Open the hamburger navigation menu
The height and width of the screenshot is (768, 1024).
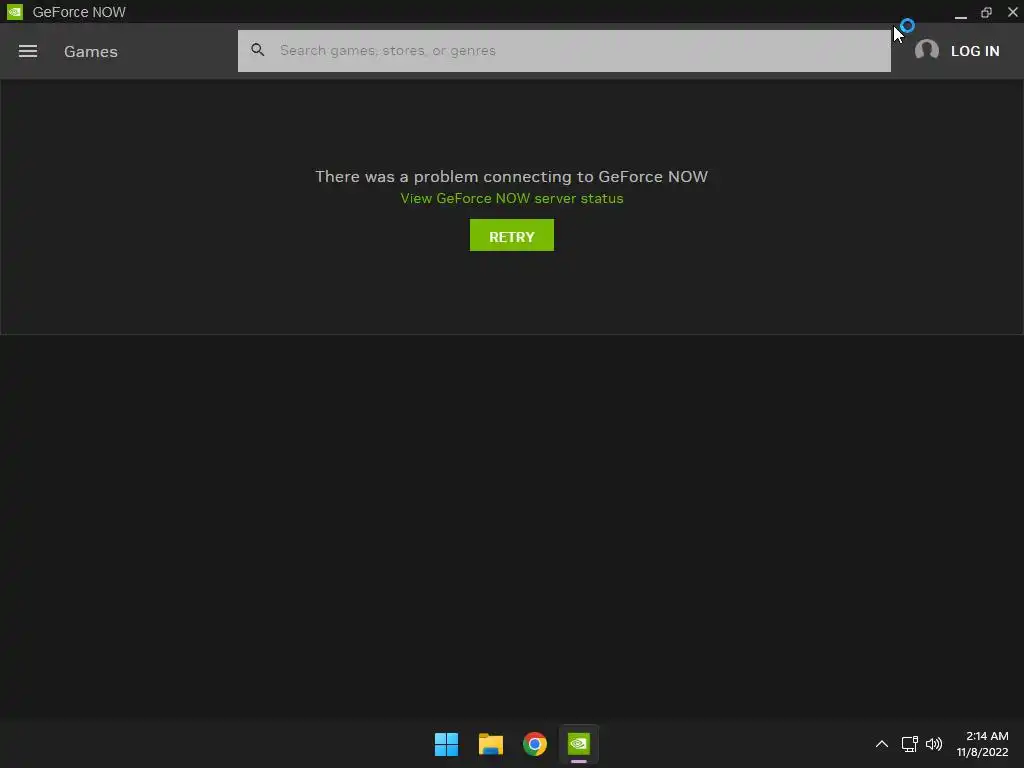27,51
